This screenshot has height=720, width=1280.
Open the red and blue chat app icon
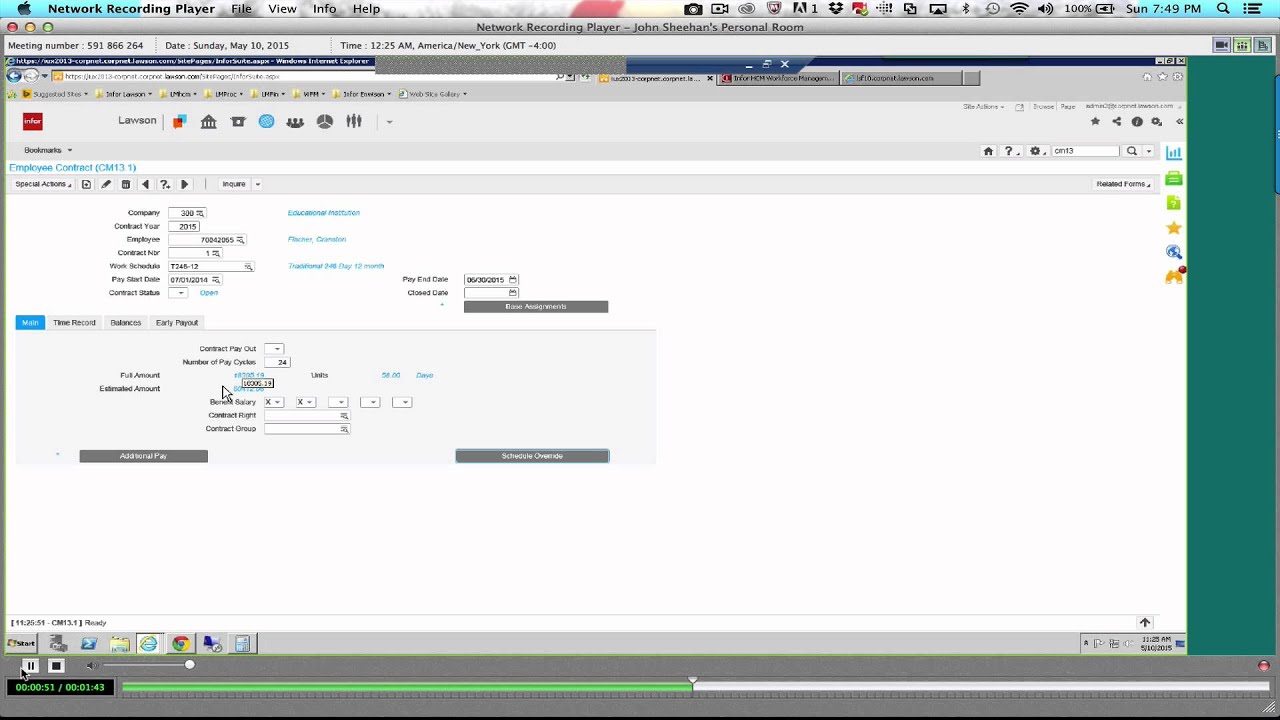[179, 121]
